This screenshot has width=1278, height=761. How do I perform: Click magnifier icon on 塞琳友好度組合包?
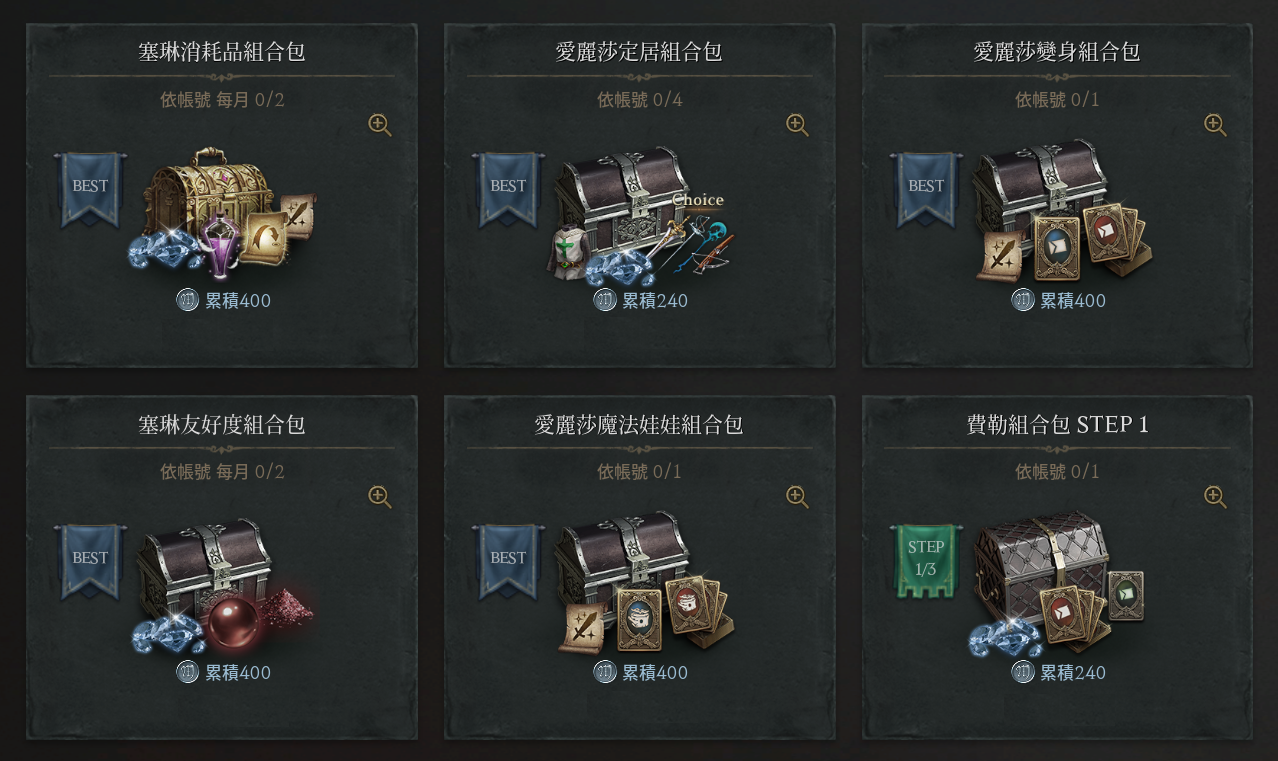pyautogui.click(x=379, y=497)
